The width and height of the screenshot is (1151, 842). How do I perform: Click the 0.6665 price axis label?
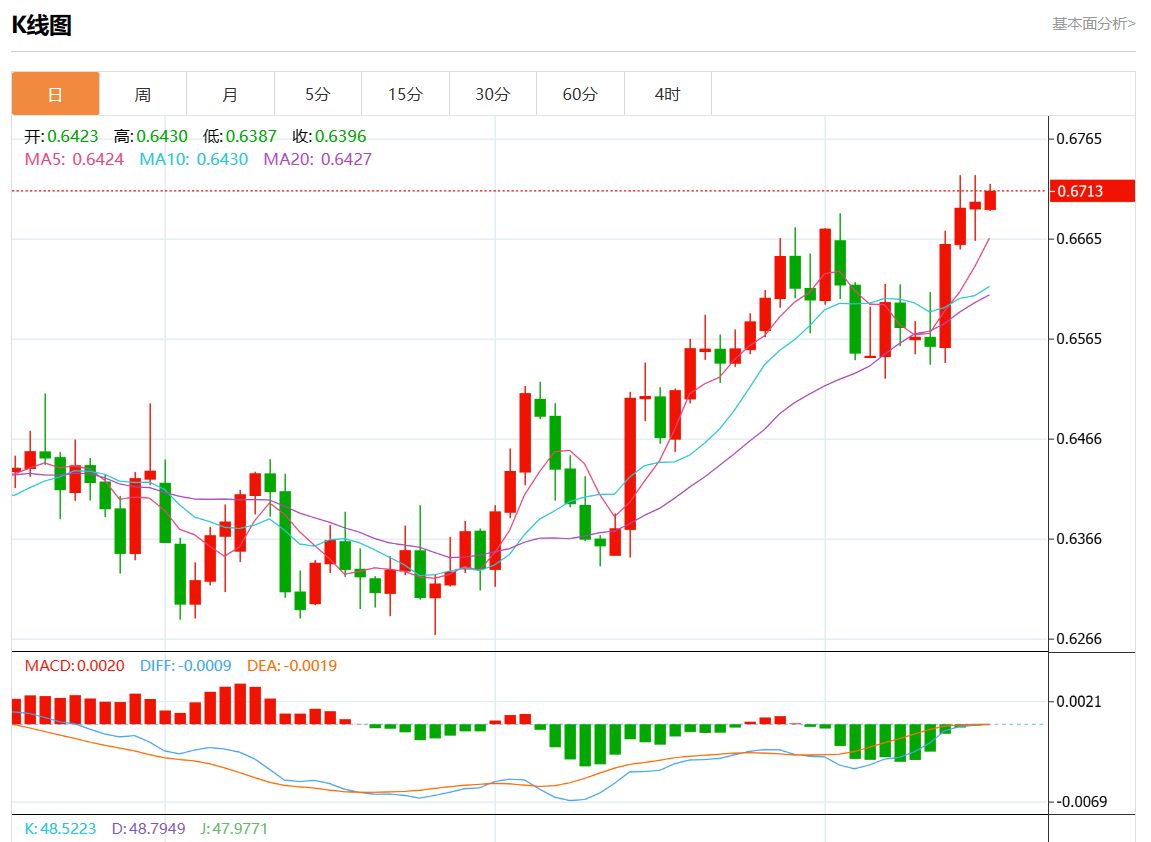point(1079,239)
